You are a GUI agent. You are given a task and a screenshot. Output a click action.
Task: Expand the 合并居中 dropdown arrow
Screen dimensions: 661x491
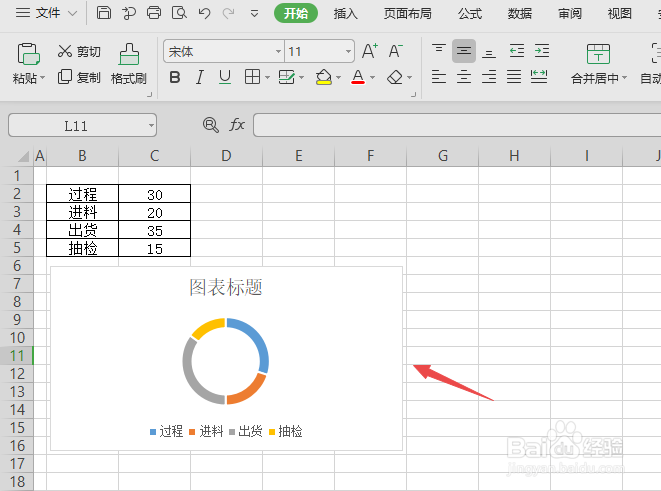[x=624, y=78]
